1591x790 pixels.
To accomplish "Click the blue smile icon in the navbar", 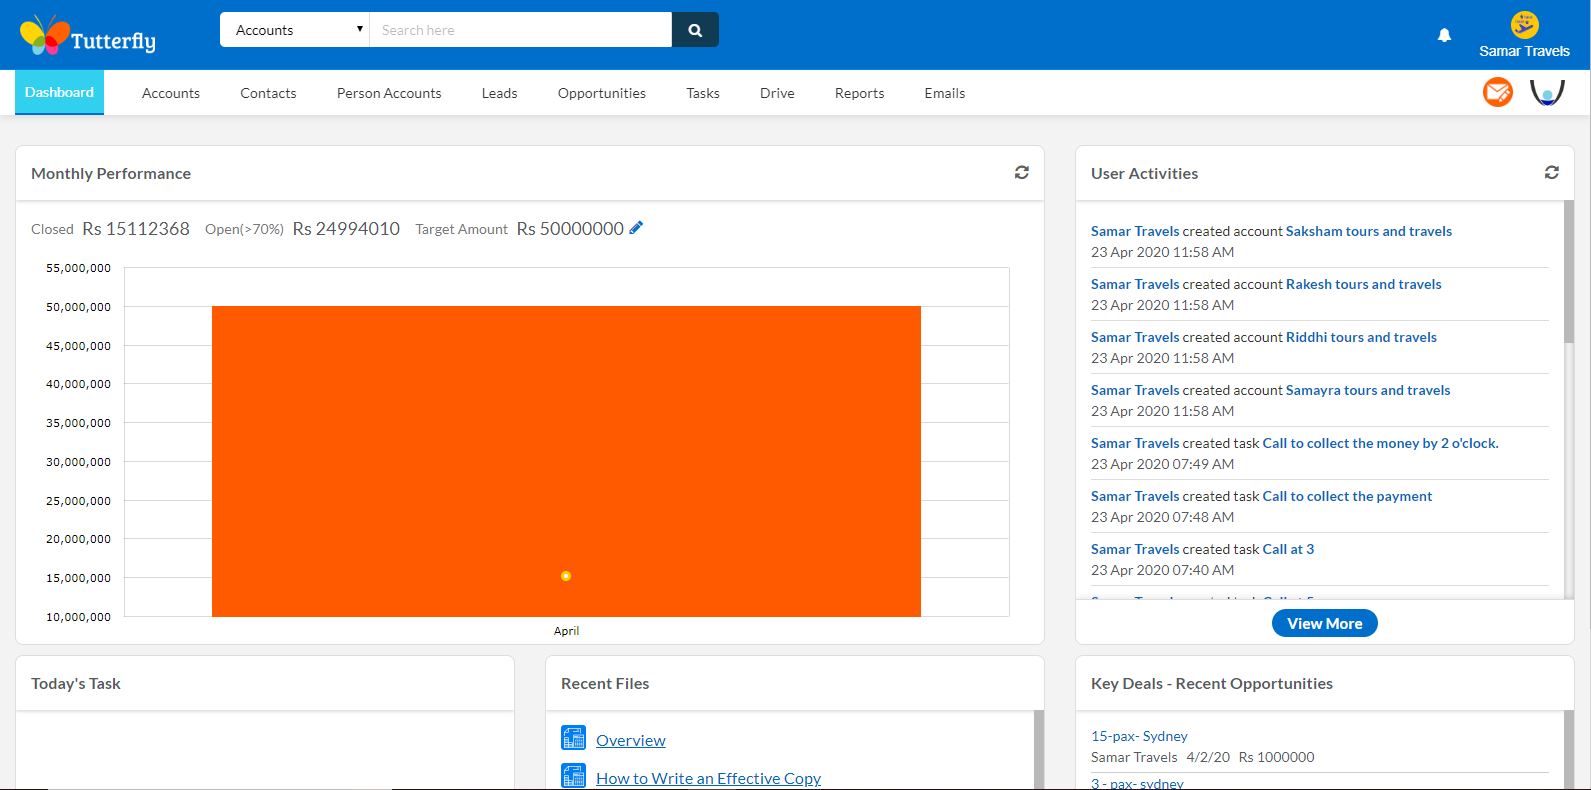I will click(1547, 93).
